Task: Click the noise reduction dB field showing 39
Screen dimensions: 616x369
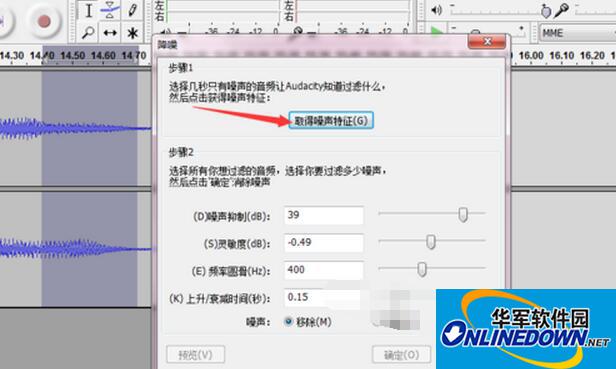Action: (324, 215)
